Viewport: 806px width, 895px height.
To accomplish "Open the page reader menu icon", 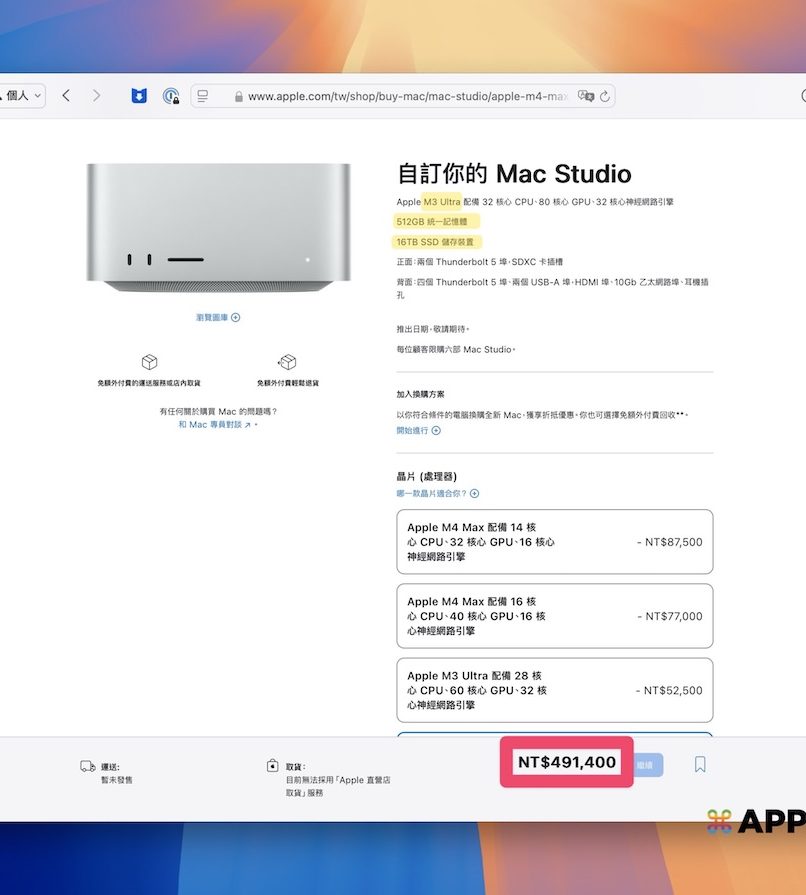I will click(x=203, y=96).
